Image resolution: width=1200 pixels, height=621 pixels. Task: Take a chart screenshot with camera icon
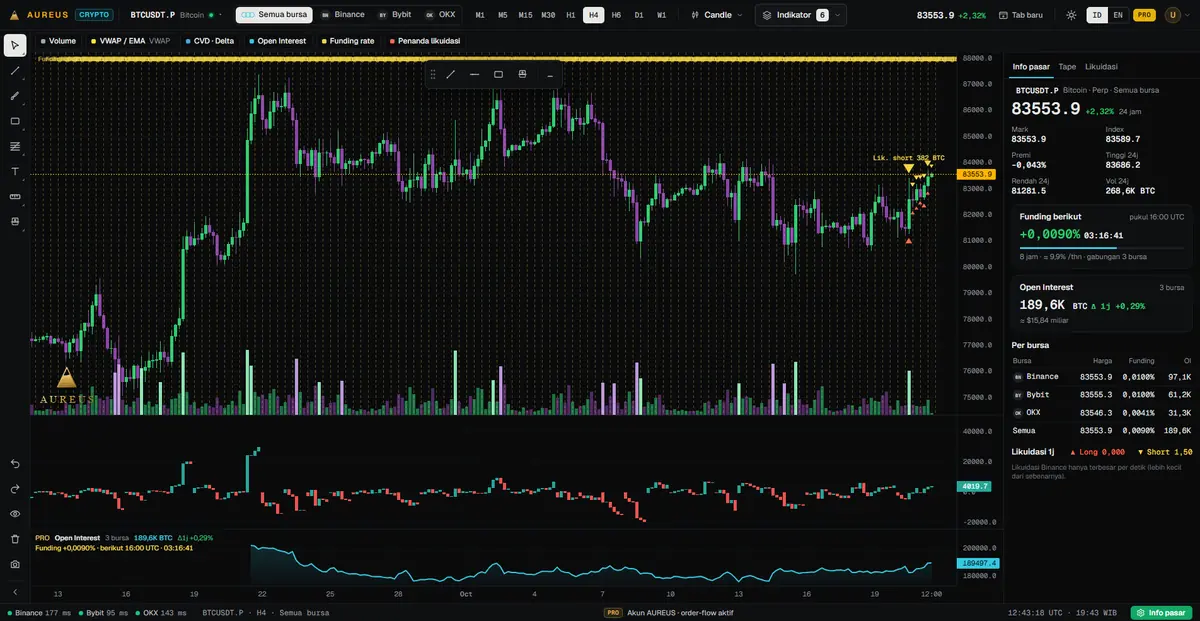click(x=15, y=564)
